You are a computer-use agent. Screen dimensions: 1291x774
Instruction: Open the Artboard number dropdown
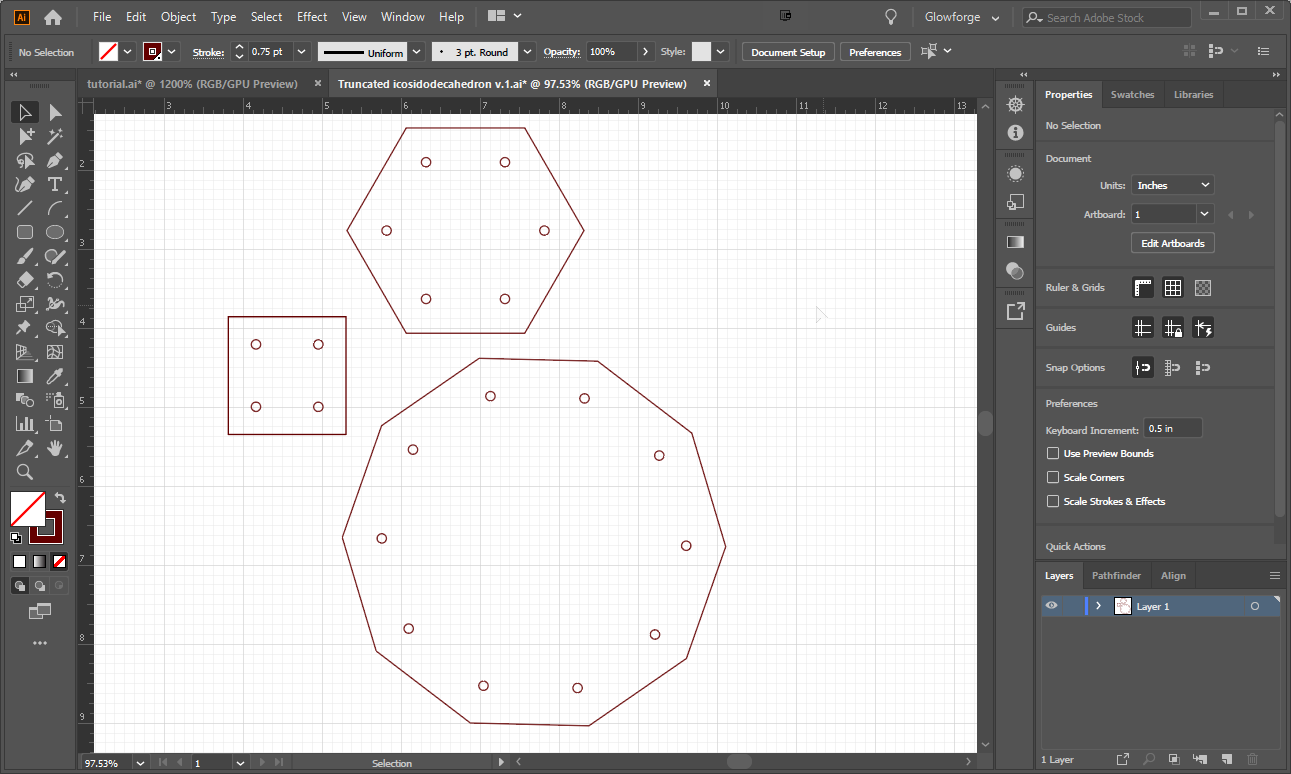1205,214
